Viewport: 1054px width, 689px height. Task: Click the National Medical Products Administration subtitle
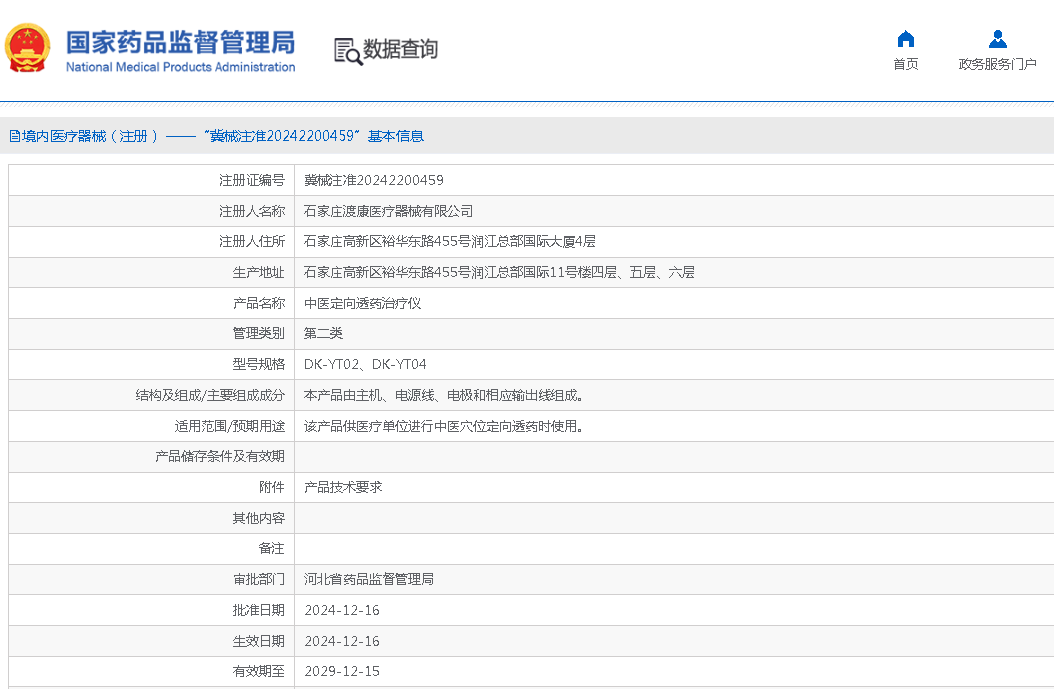pyautogui.click(x=180, y=67)
